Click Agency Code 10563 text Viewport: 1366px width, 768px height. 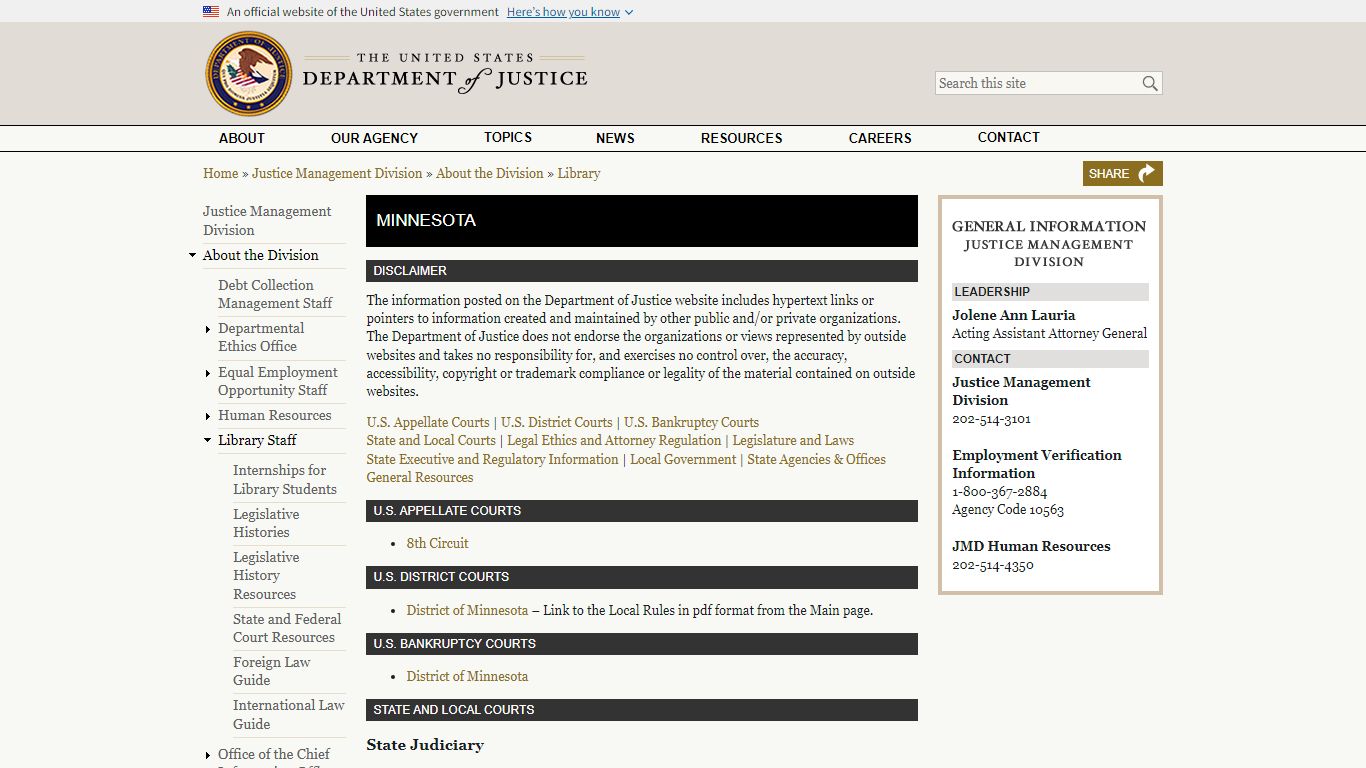coord(1008,510)
